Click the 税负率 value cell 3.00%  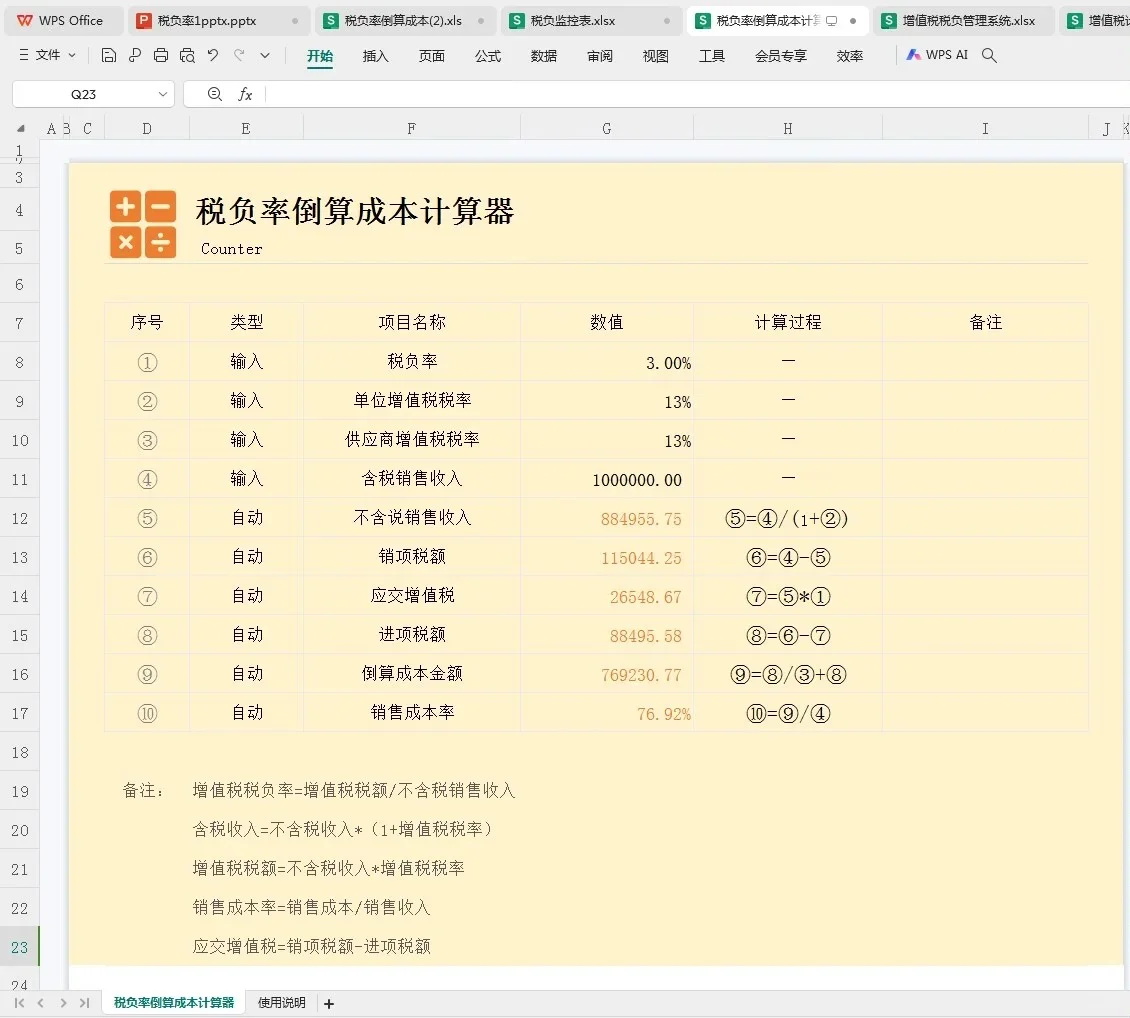click(x=607, y=362)
